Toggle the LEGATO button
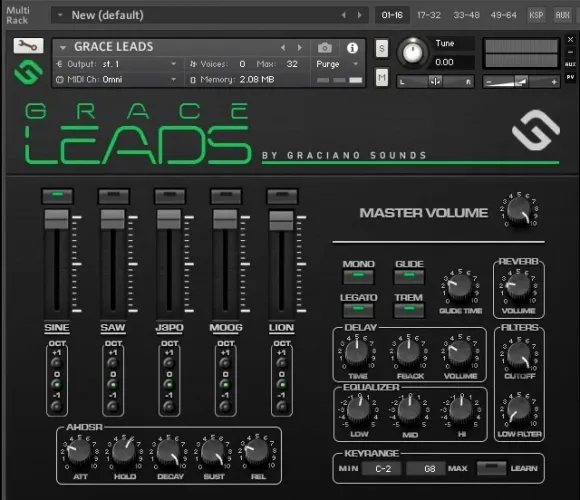 pyautogui.click(x=358, y=310)
